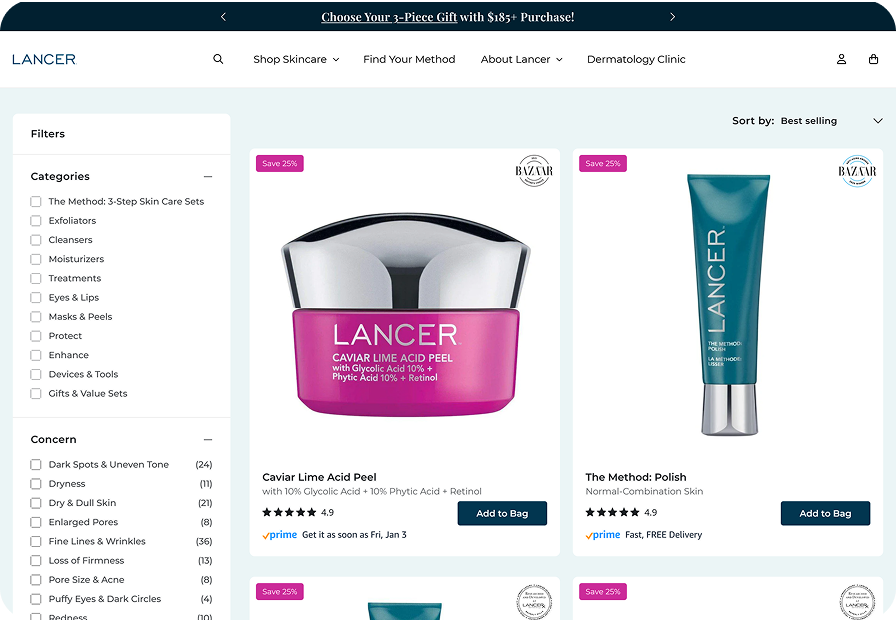This screenshot has height=620, width=896.
Task: Open the About Lancer menu
Action: point(521,59)
